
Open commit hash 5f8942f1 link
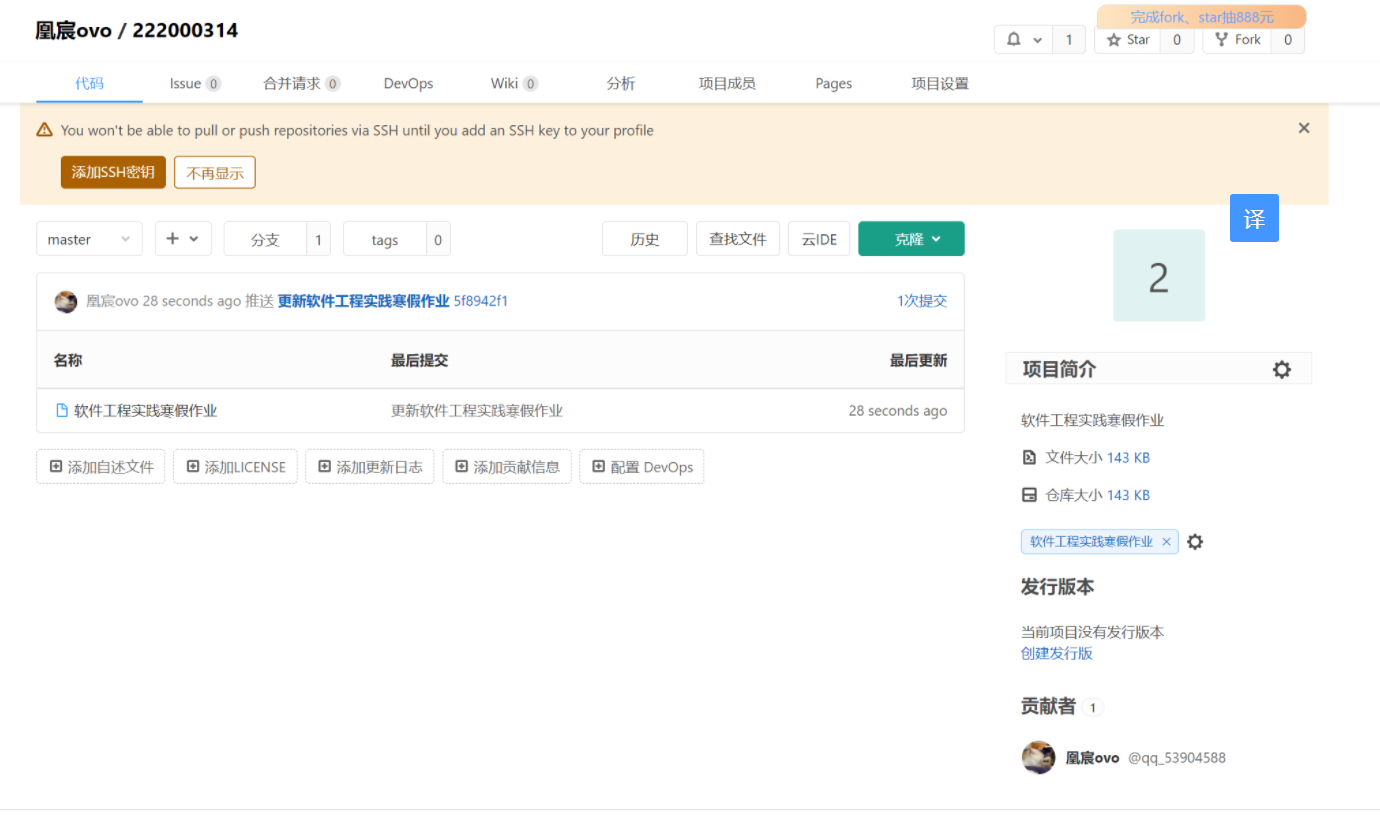point(481,301)
